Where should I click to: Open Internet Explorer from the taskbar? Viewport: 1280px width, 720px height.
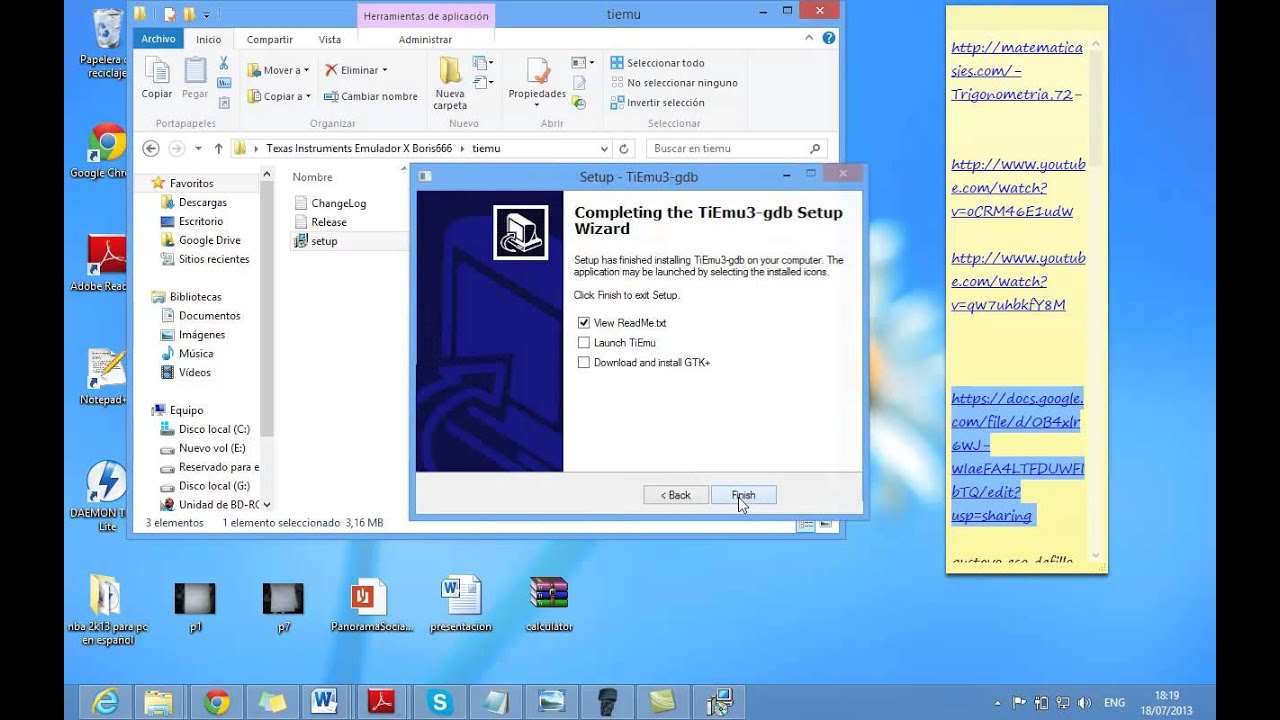point(105,702)
